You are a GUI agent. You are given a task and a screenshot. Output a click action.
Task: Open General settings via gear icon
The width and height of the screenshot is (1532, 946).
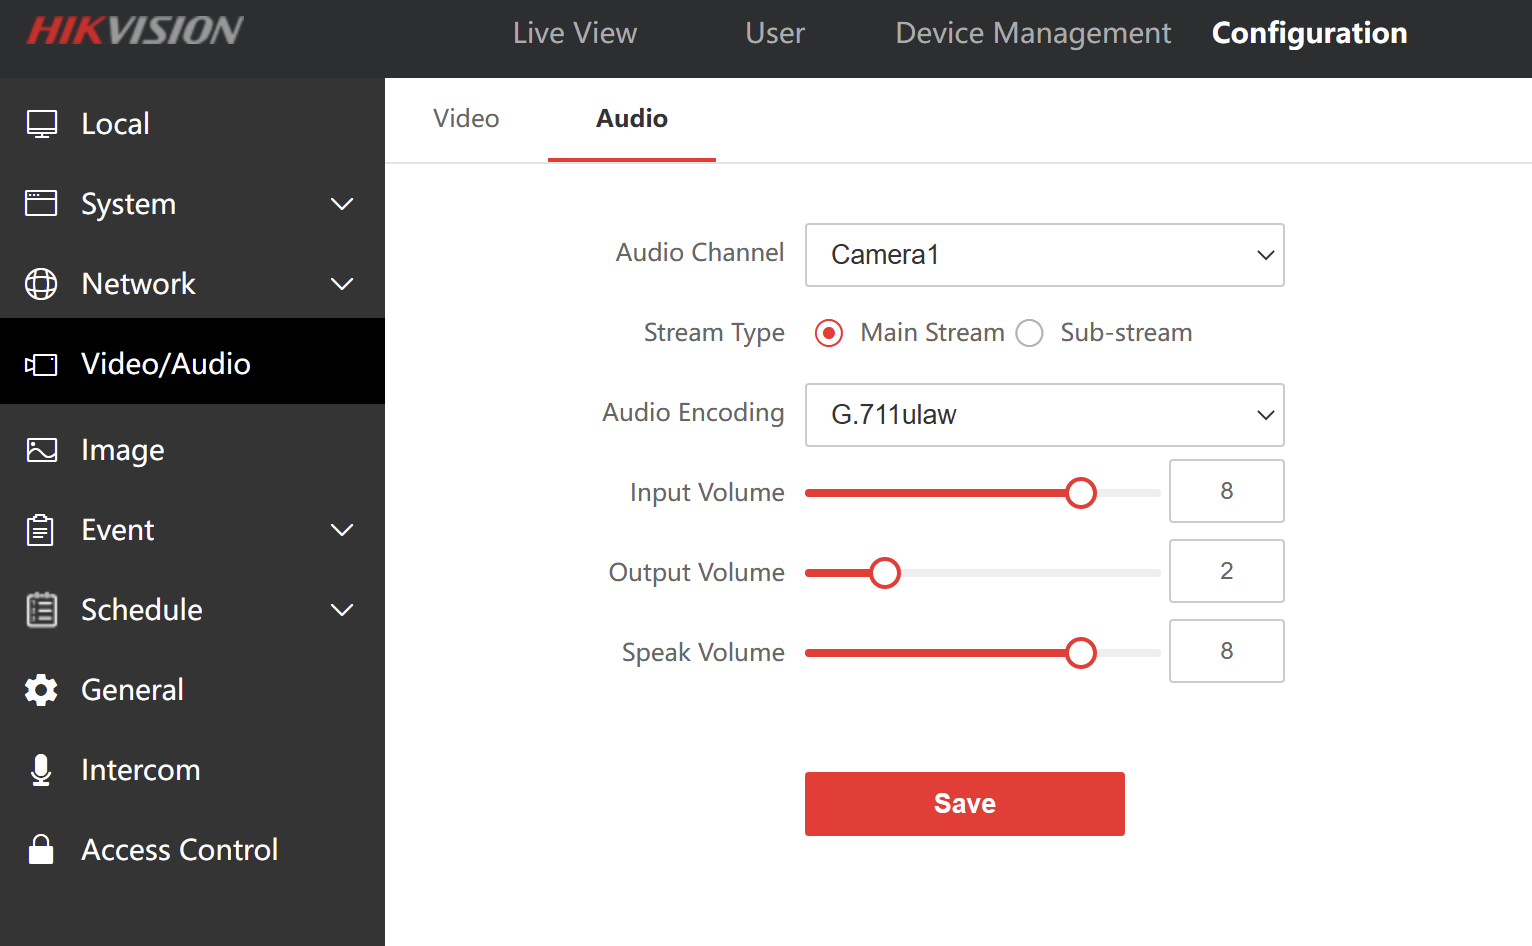pos(41,690)
